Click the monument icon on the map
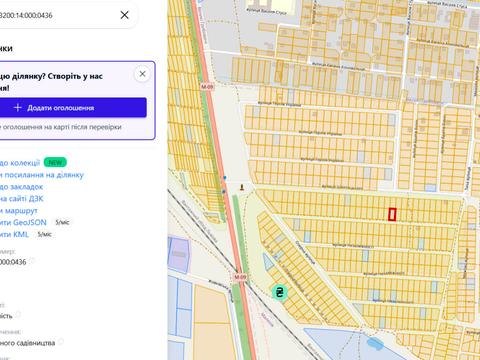This screenshot has height=360, width=480. pyautogui.click(x=242, y=187)
